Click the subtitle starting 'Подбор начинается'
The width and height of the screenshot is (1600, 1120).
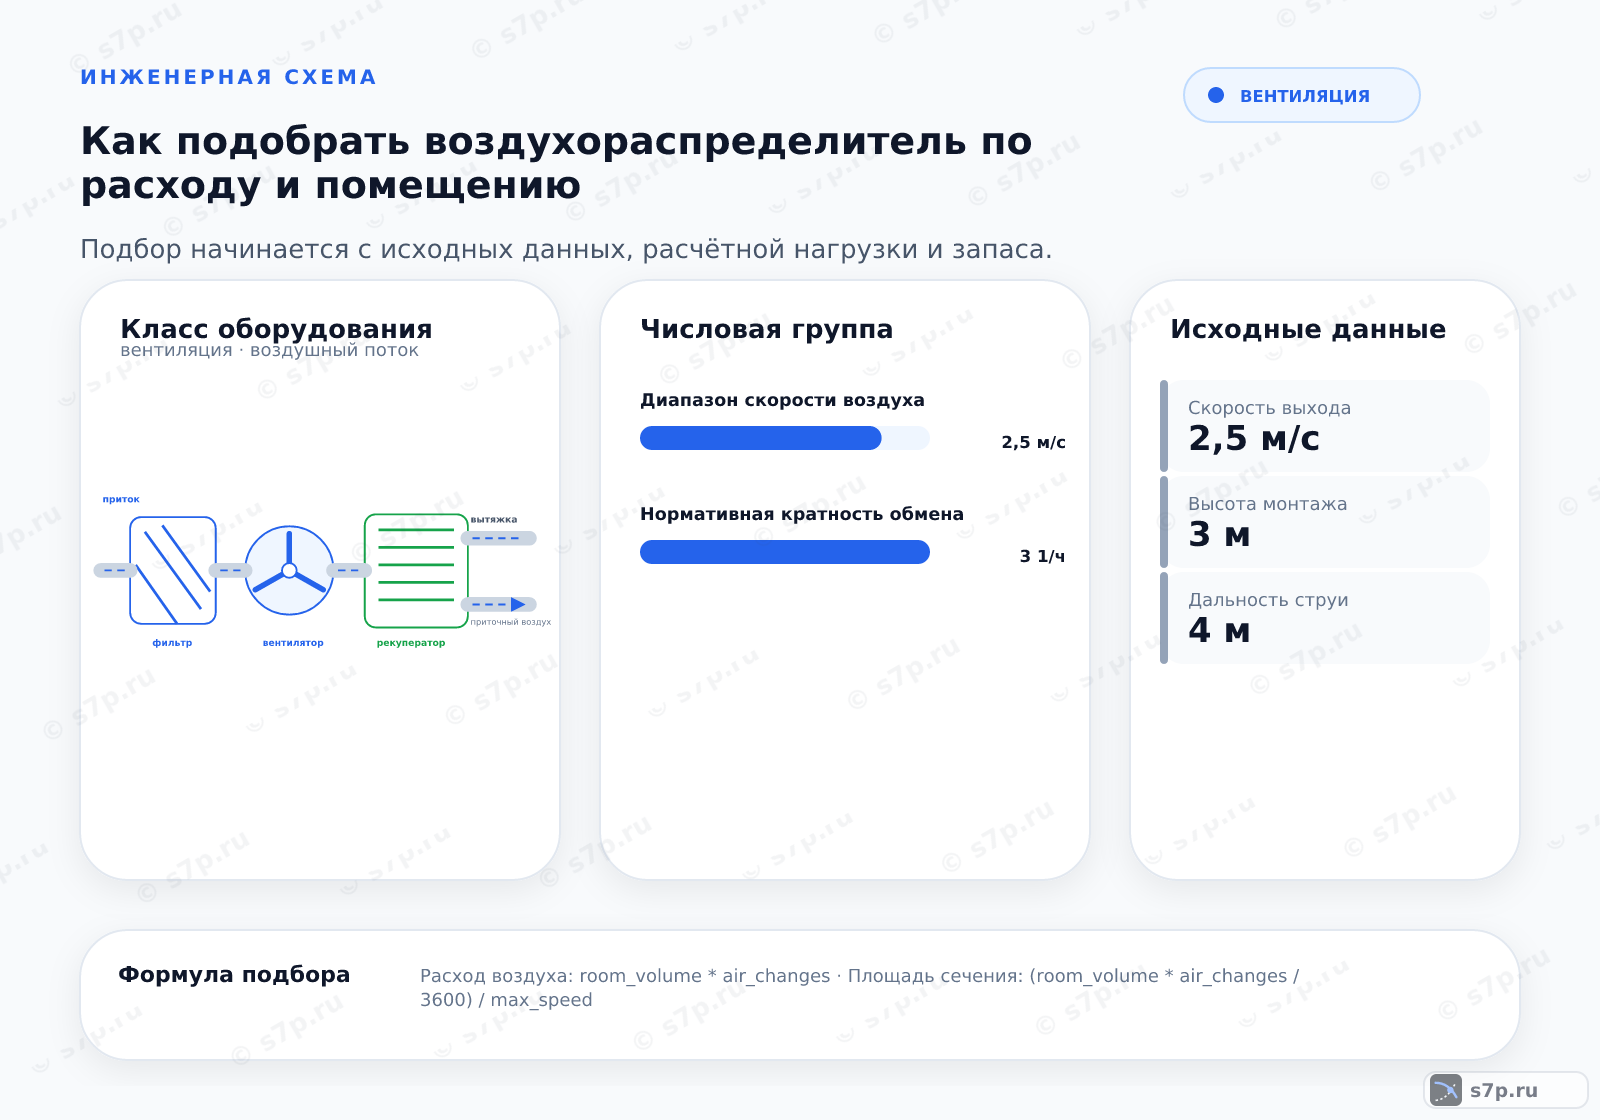[566, 249]
